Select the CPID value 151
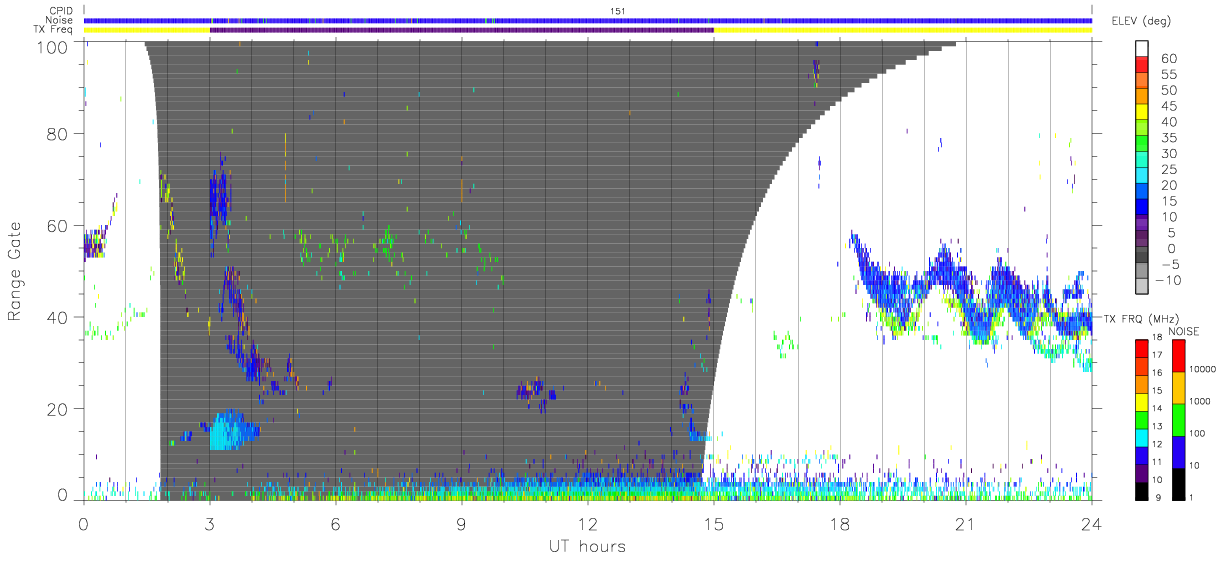 pos(617,10)
